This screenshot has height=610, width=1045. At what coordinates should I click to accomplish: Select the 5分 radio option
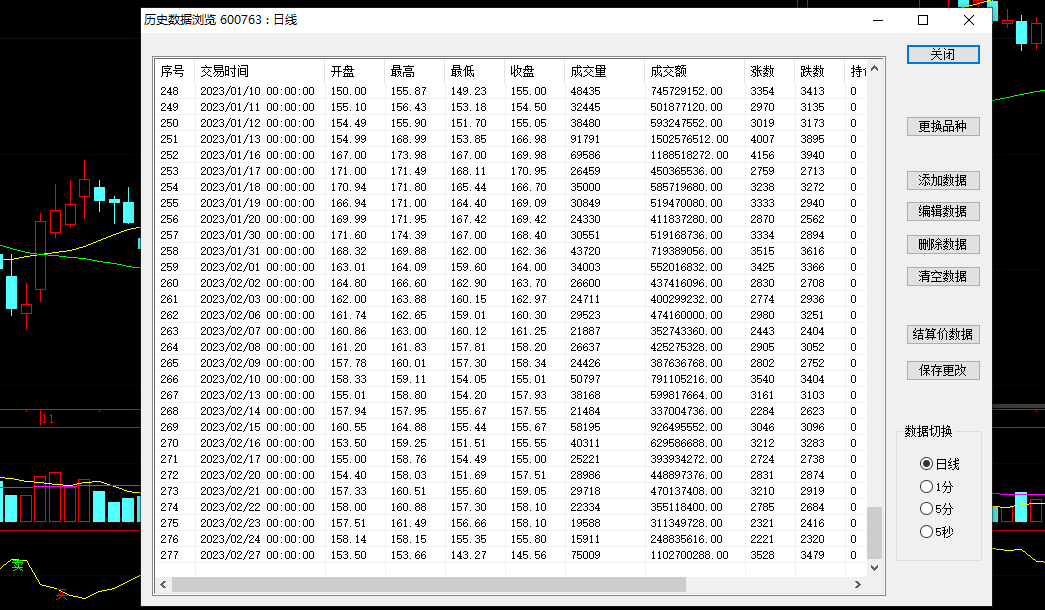936,509
